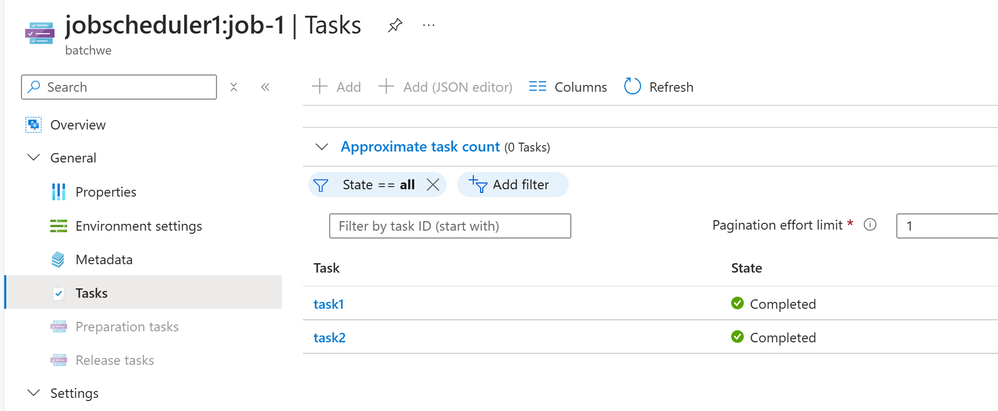The width and height of the screenshot is (998, 411).
Task: Open the task2 link
Action: 329,337
